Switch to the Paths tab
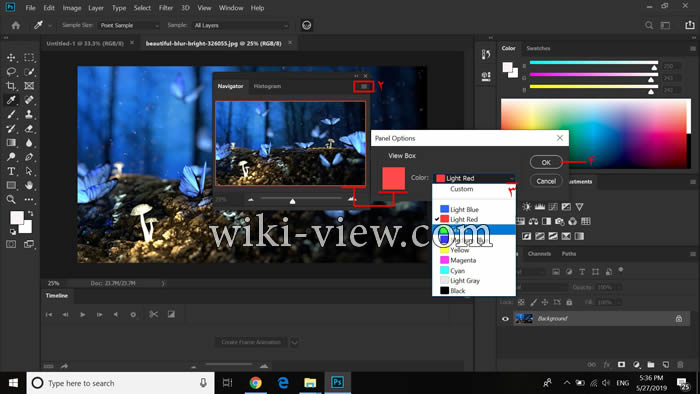This screenshot has height=394, width=700. (569, 253)
